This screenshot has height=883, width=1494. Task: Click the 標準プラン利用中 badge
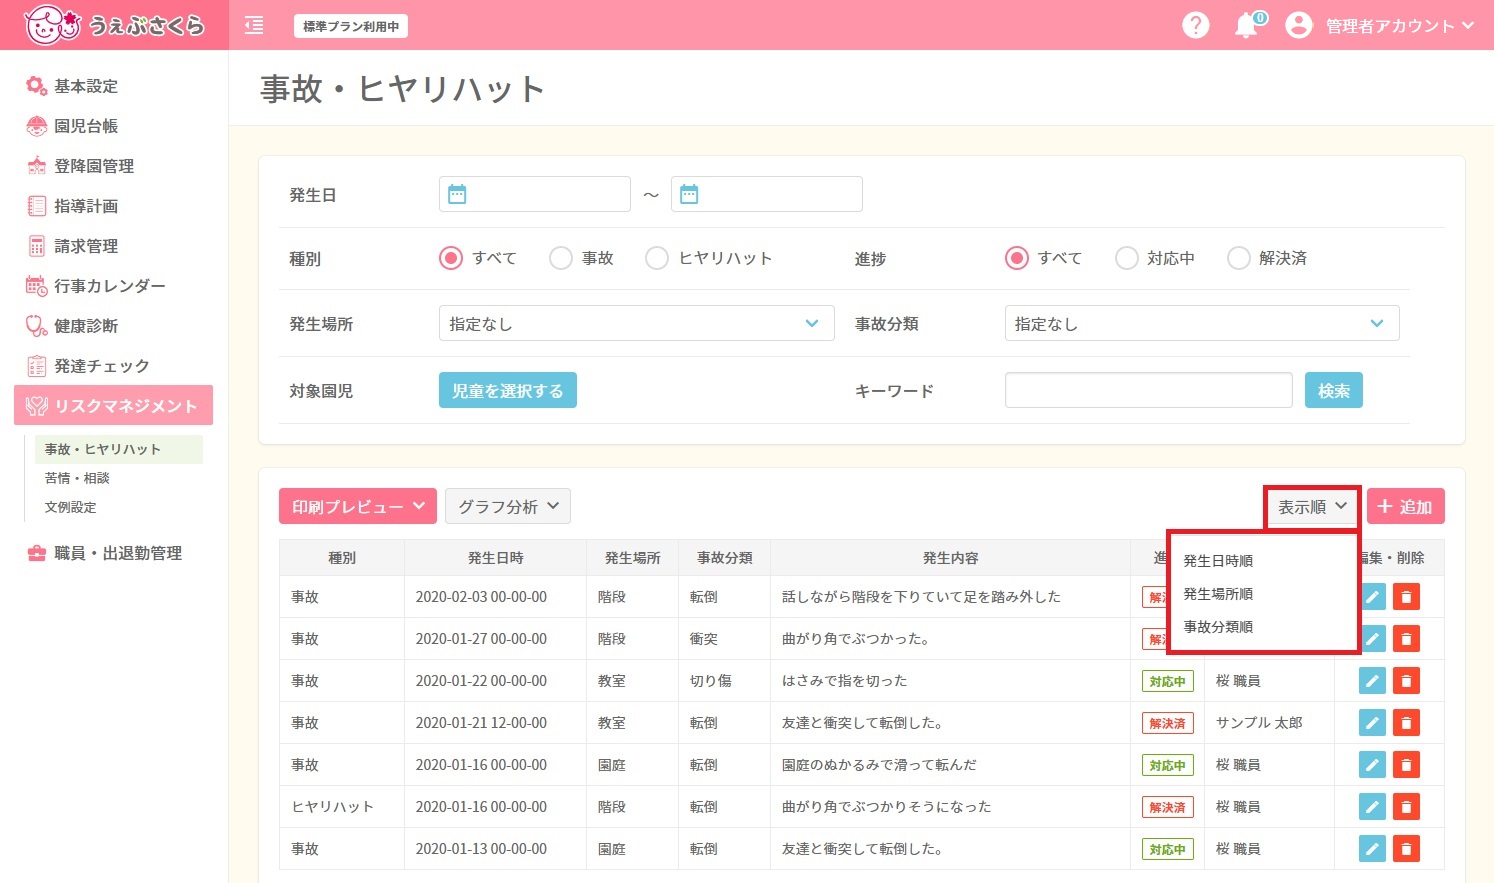pos(351,26)
